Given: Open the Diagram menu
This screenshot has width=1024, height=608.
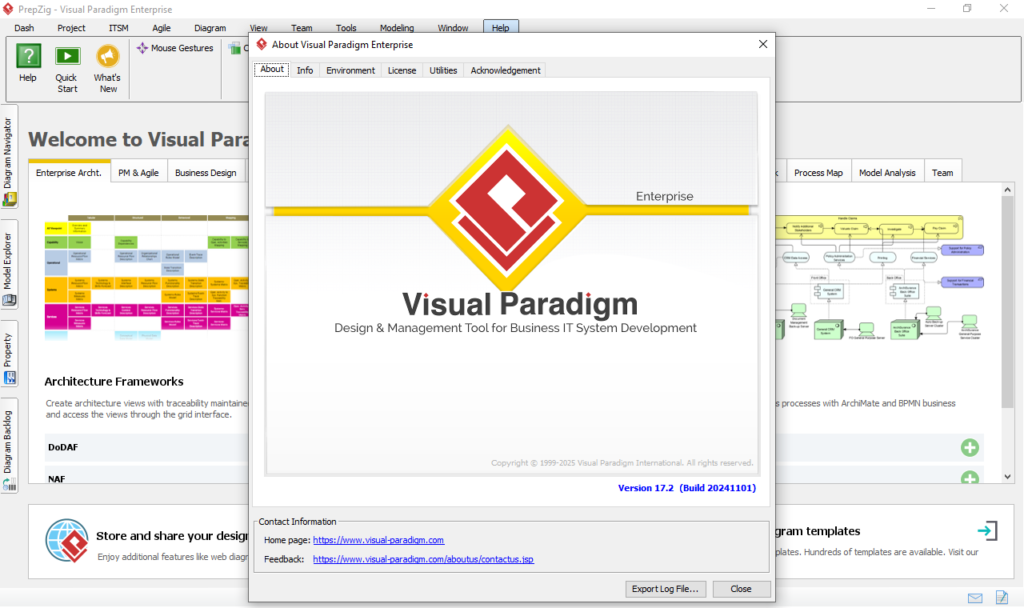Looking at the screenshot, I should pyautogui.click(x=210, y=28).
